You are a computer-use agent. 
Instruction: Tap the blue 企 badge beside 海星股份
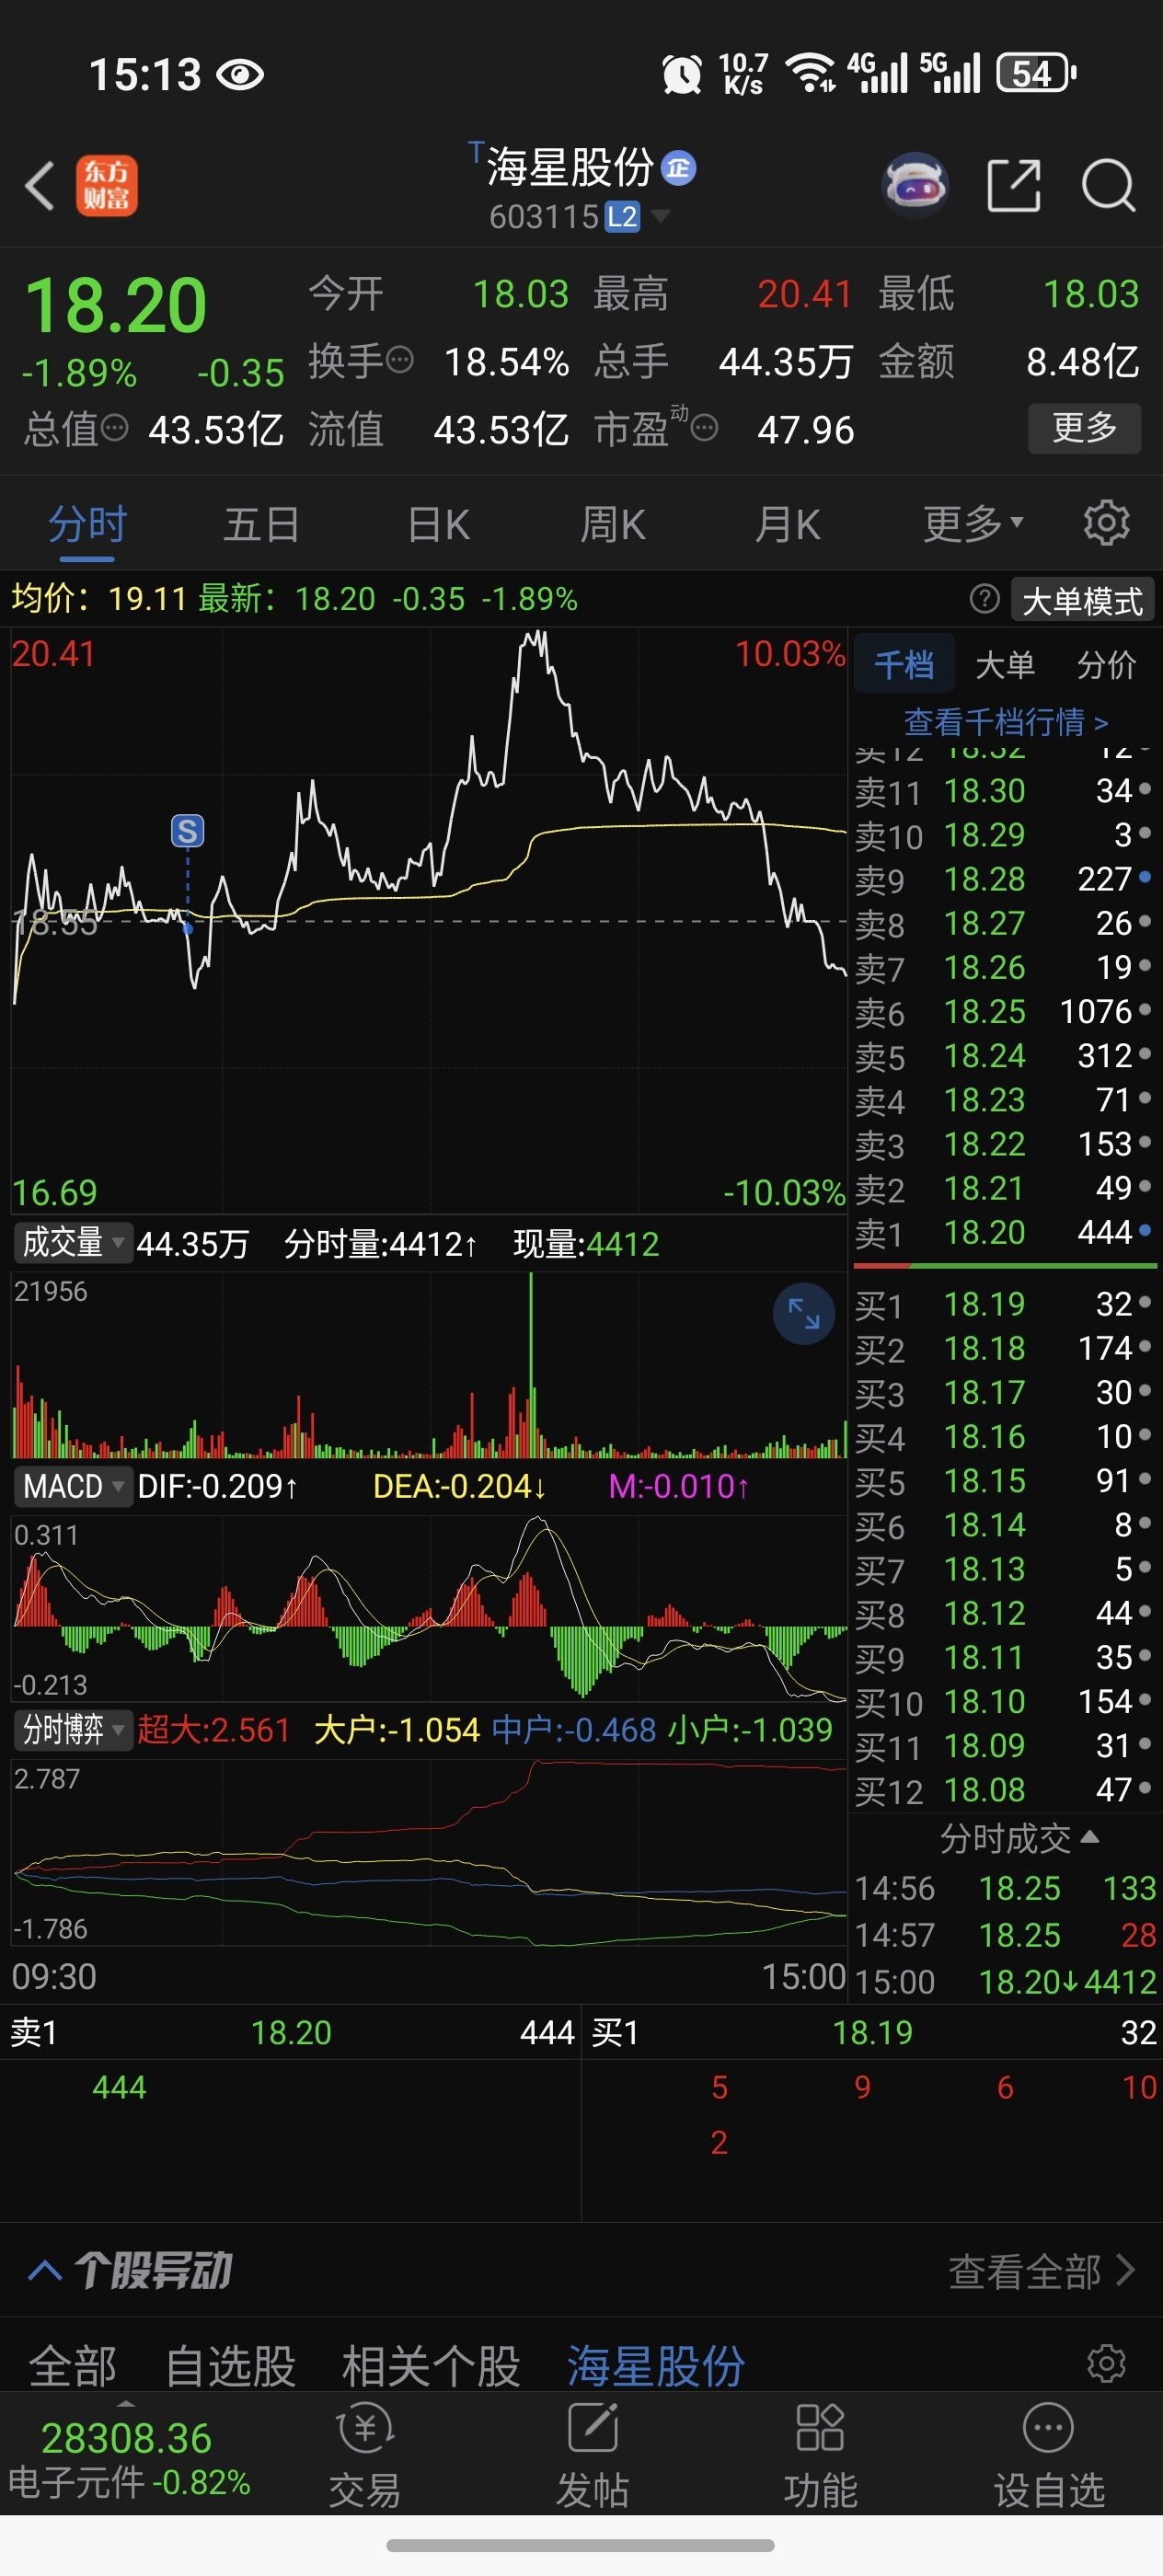pos(679,168)
